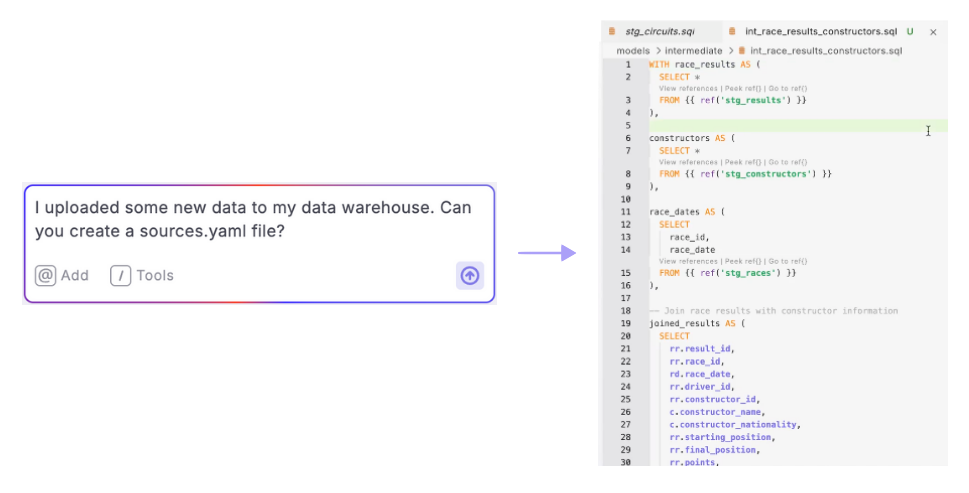Click the slash Tools icon
Screen dimensions: 969x493
121,276
